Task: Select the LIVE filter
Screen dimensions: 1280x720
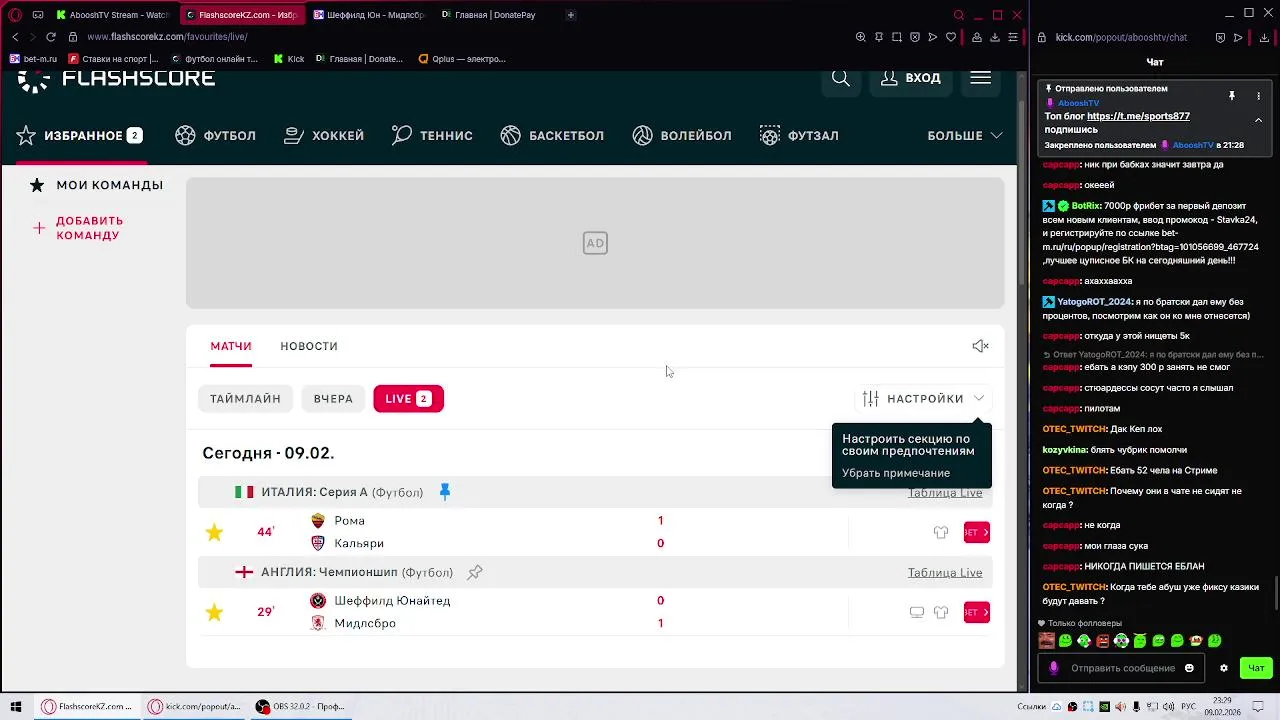Action: 408,399
